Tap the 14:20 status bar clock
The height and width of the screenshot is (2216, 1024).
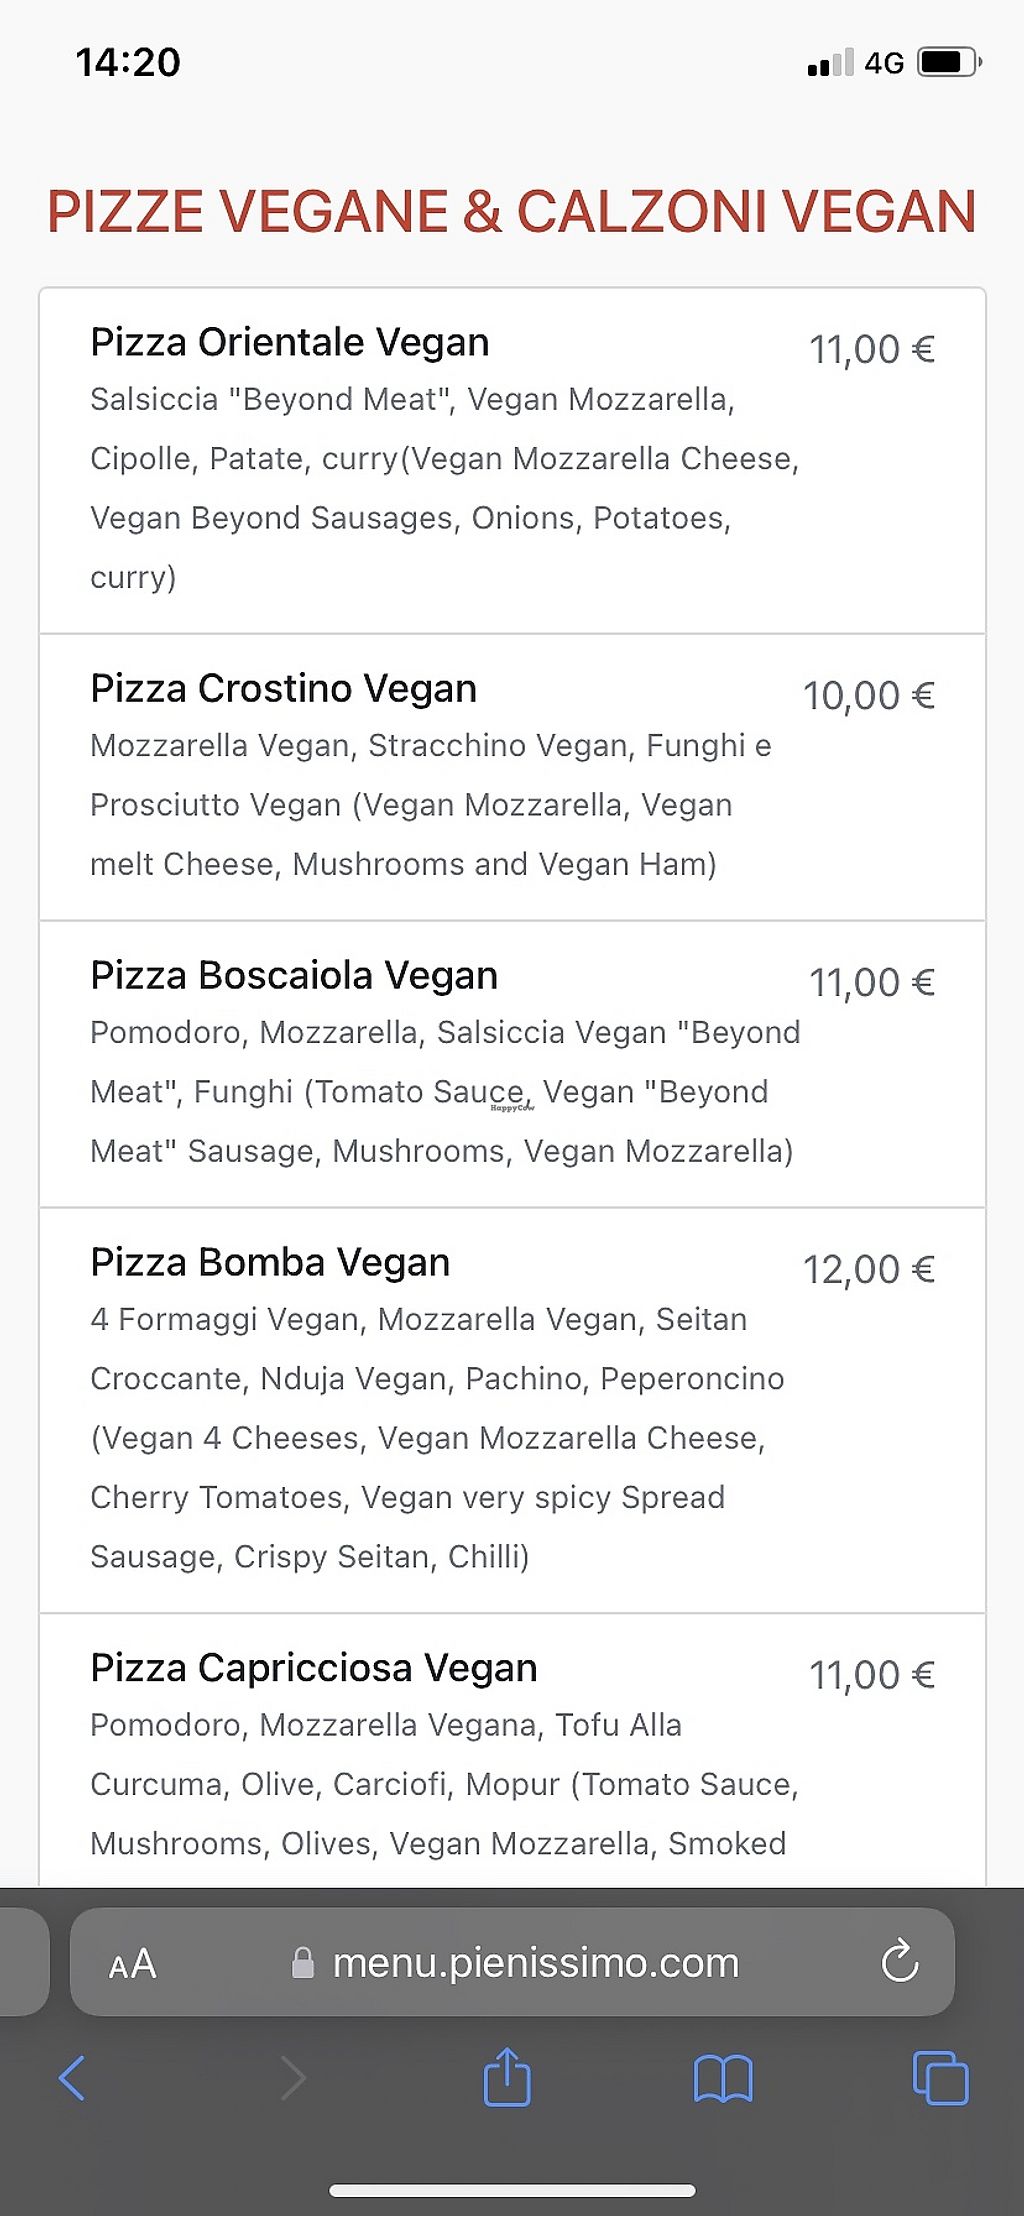[128, 62]
